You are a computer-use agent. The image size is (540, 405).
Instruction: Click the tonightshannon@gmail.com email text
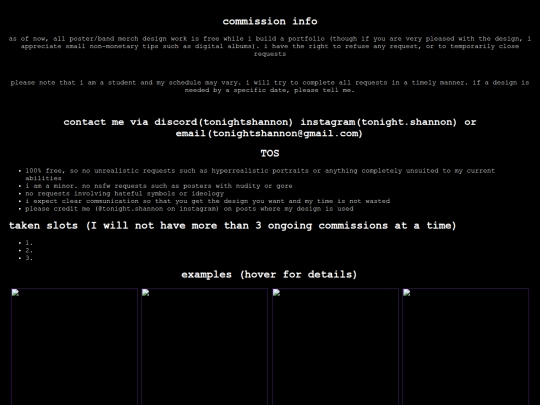click(285, 134)
